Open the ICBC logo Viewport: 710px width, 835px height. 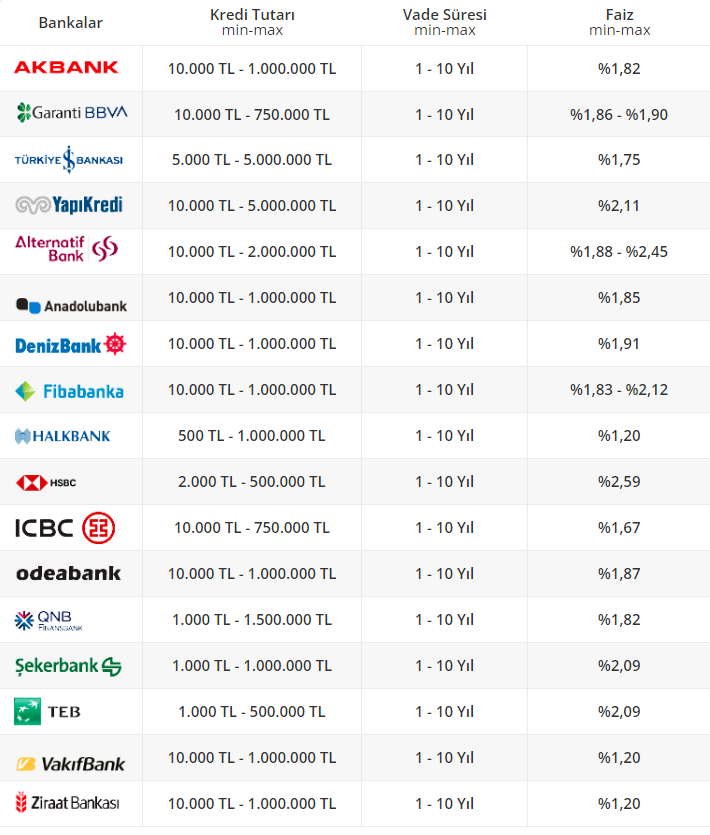click(x=65, y=527)
